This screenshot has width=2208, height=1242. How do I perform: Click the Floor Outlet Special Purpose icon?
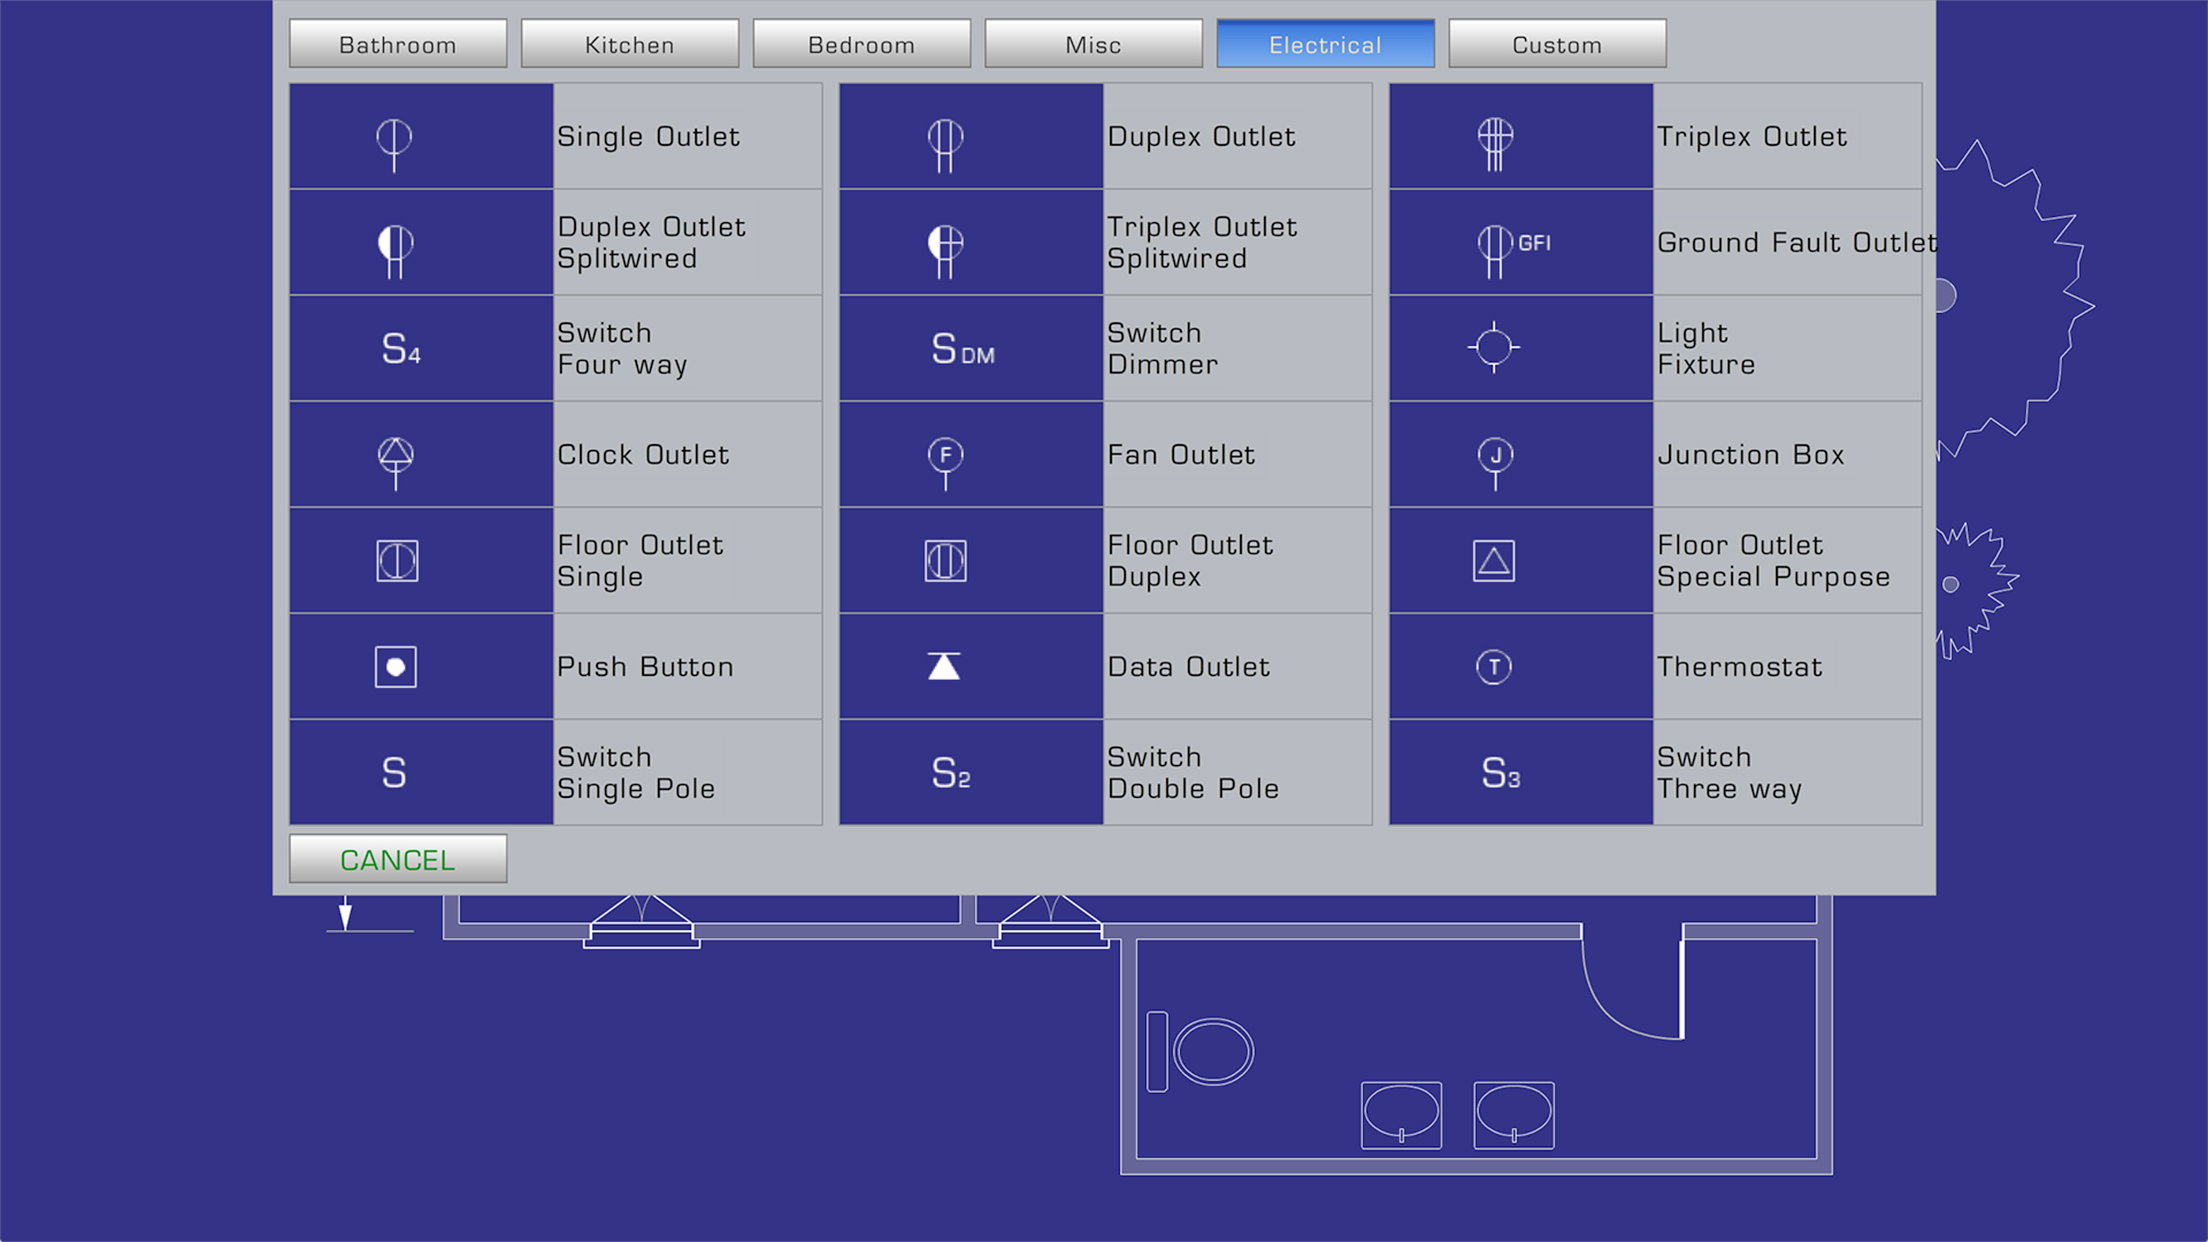pos(1494,561)
